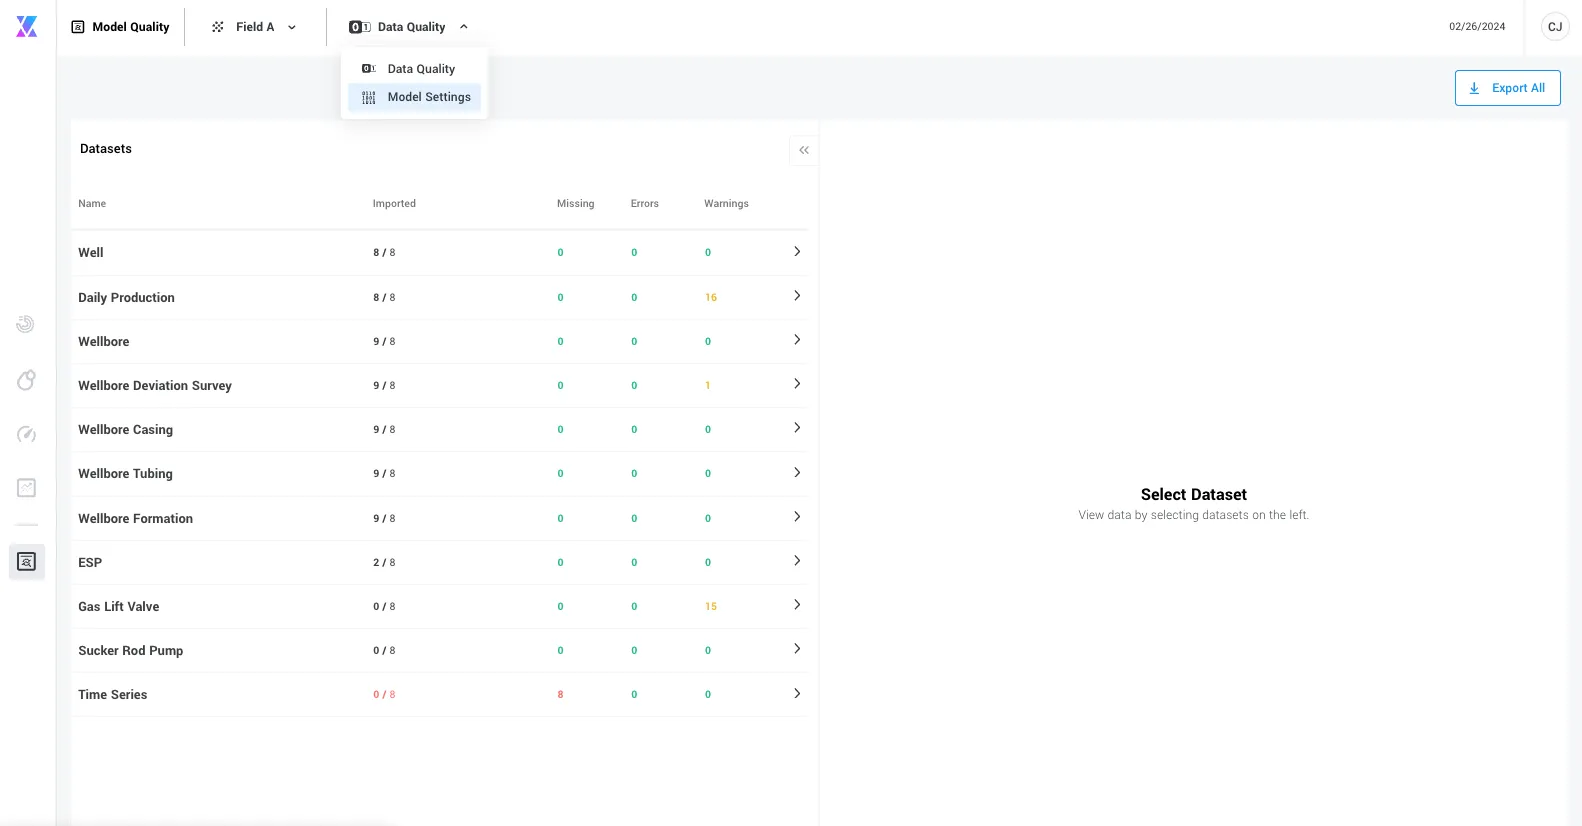This screenshot has width=1582, height=826.
Task: Click the 8 missing value for Time Series
Action: click(560, 695)
